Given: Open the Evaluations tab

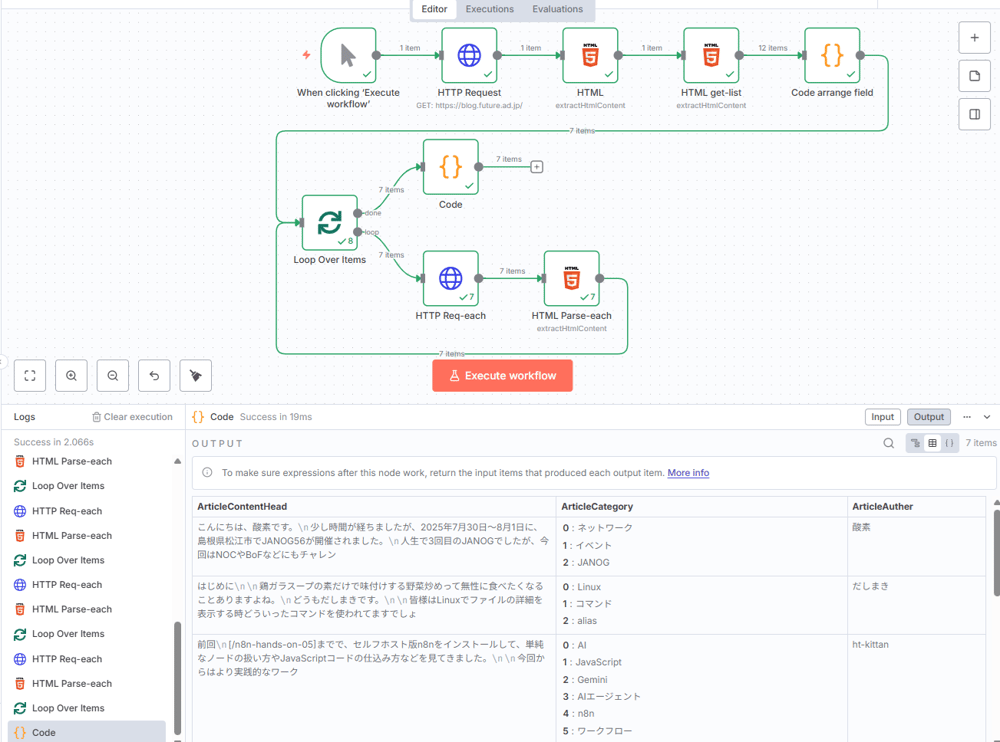Looking at the screenshot, I should point(557,9).
